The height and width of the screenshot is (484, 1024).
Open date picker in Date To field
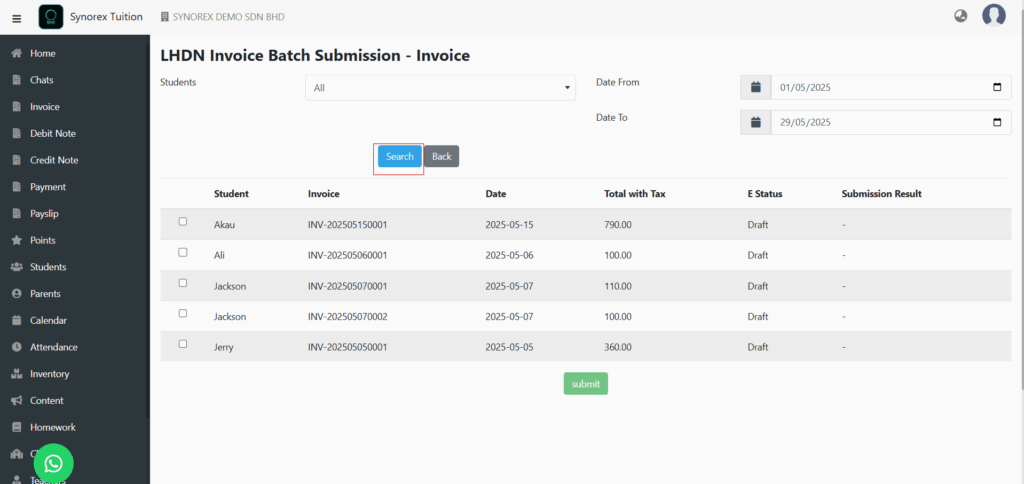pyautogui.click(x=997, y=122)
